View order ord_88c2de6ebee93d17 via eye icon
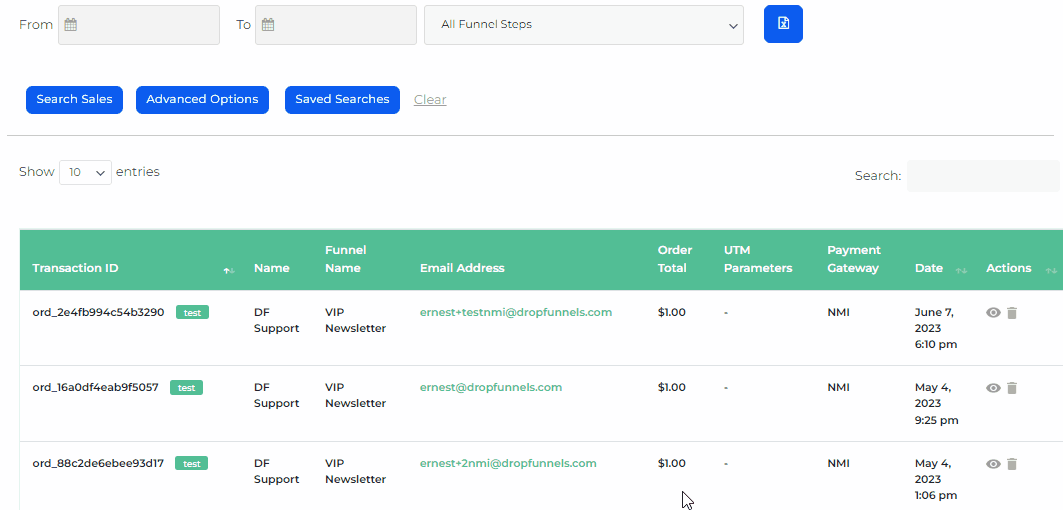1063x510 pixels. [x=993, y=464]
